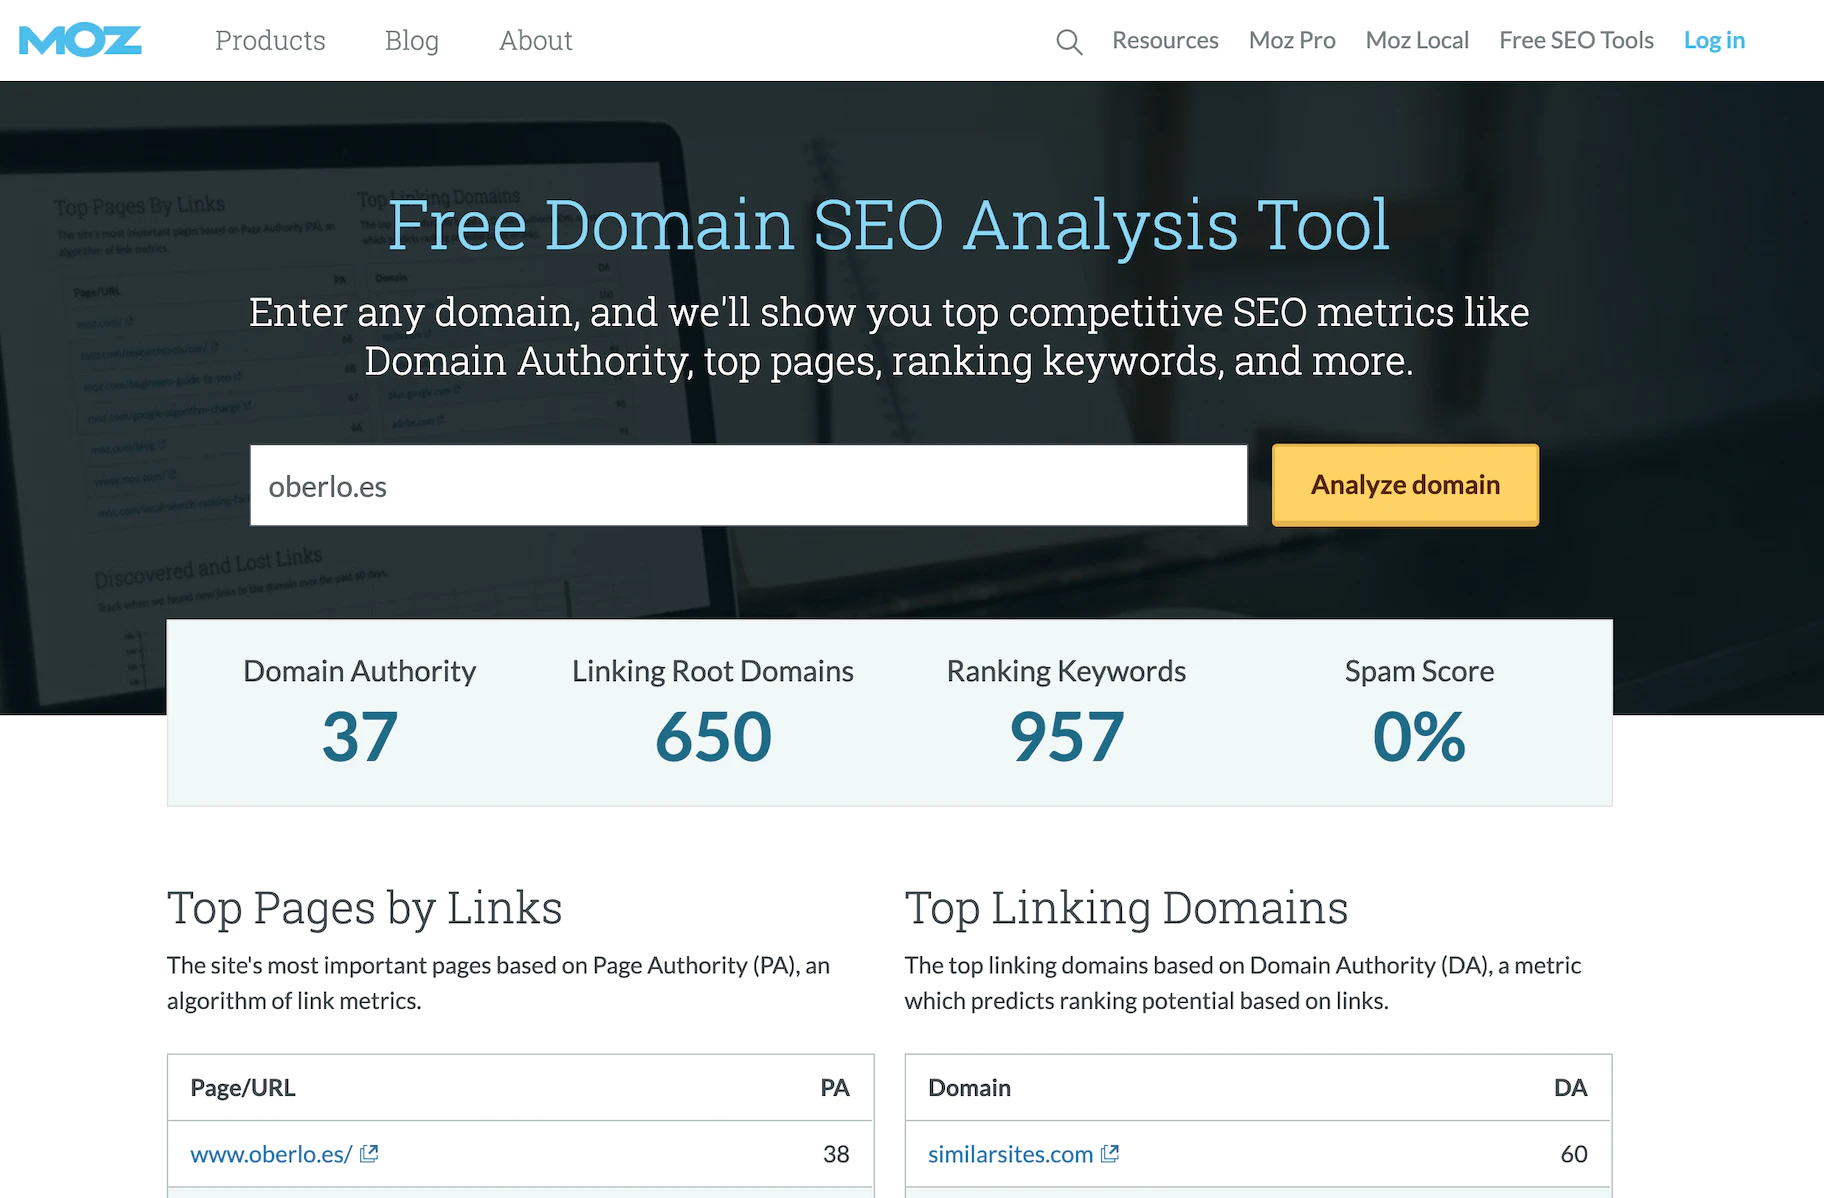The height and width of the screenshot is (1198, 1824).
Task: Click the Ranking Keywords label
Action: 1067,671
